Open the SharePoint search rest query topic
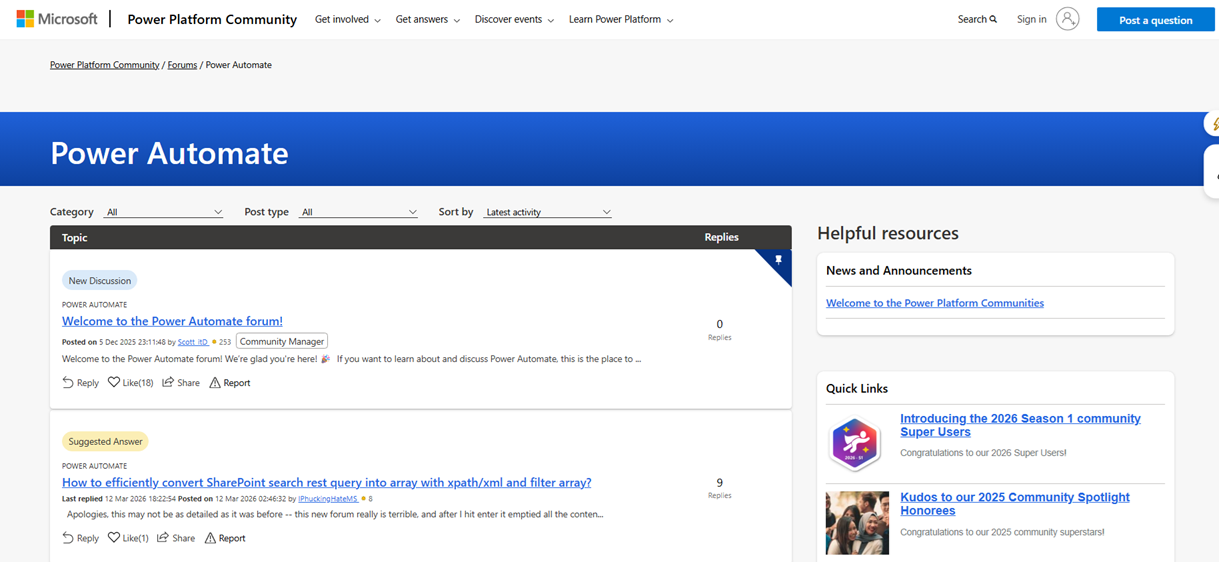The height and width of the screenshot is (562, 1219). (x=326, y=482)
